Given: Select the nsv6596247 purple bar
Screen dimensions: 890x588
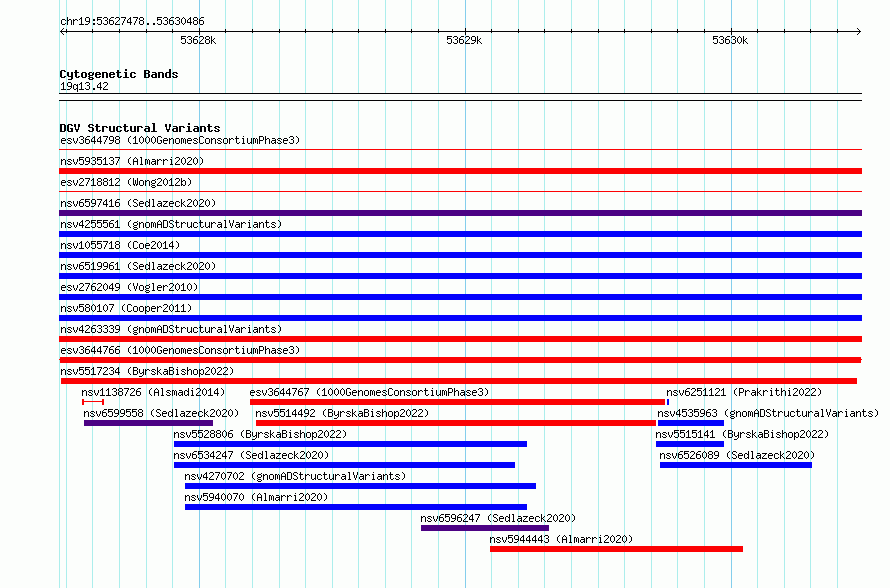Looking at the screenshot, I should coord(485,528).
